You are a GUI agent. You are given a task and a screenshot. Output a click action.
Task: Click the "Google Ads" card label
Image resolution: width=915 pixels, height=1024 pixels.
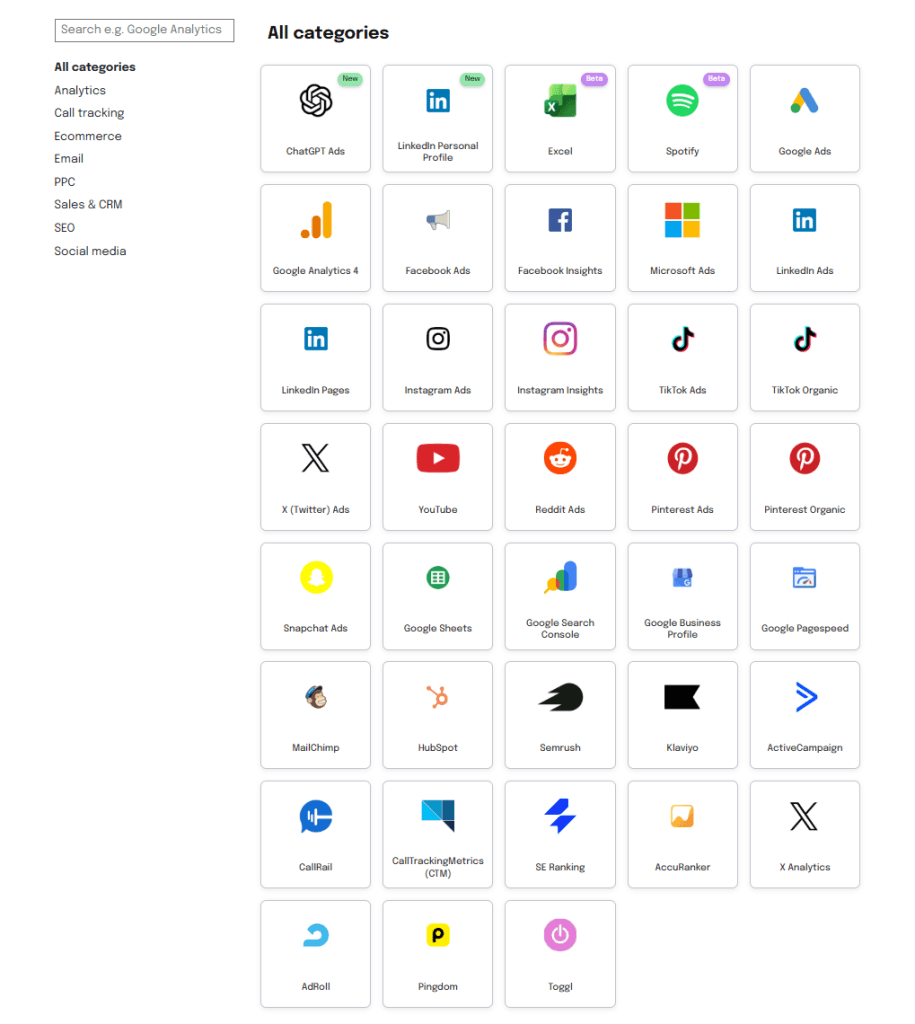(x=805, y=151)
